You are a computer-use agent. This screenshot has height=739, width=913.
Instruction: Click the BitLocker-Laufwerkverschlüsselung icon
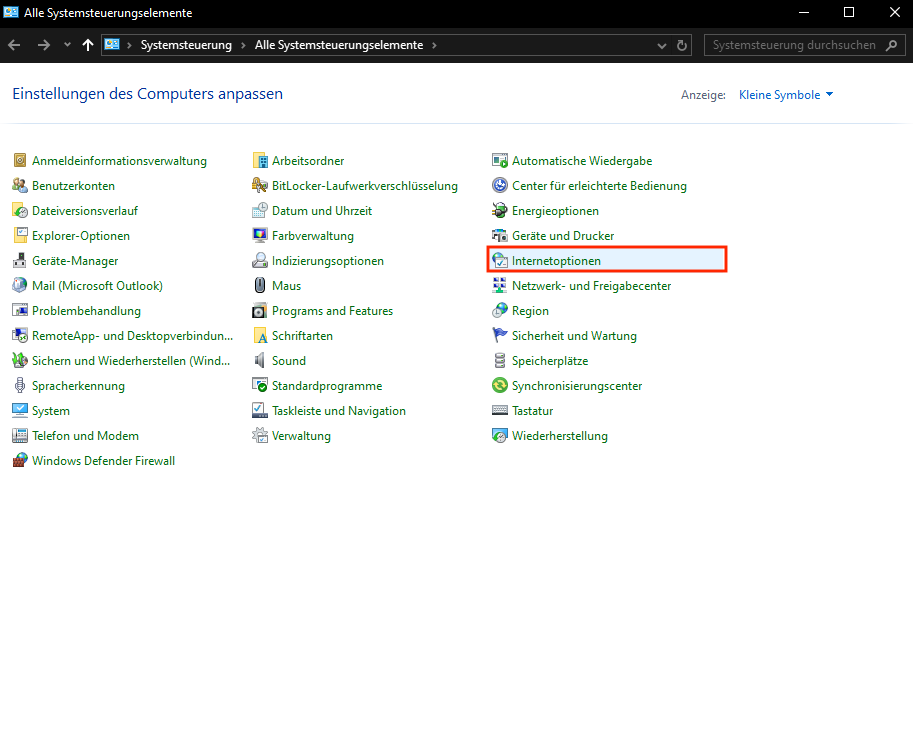(x=260, y=186)
